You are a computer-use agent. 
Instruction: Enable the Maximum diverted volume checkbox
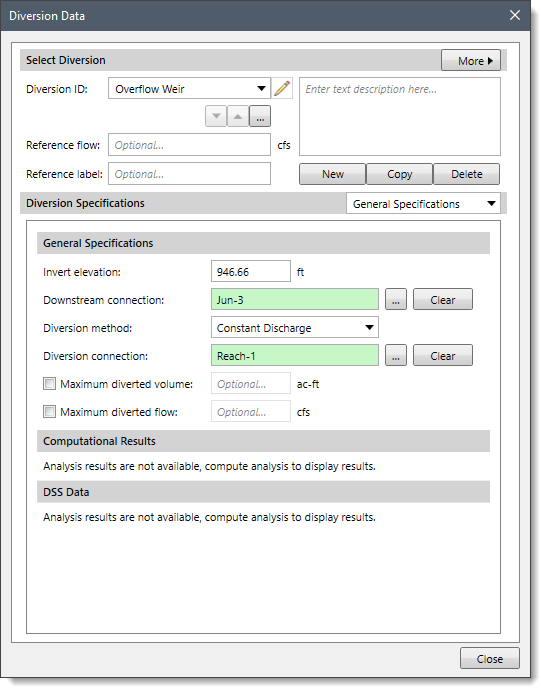[x=50, y=384]
